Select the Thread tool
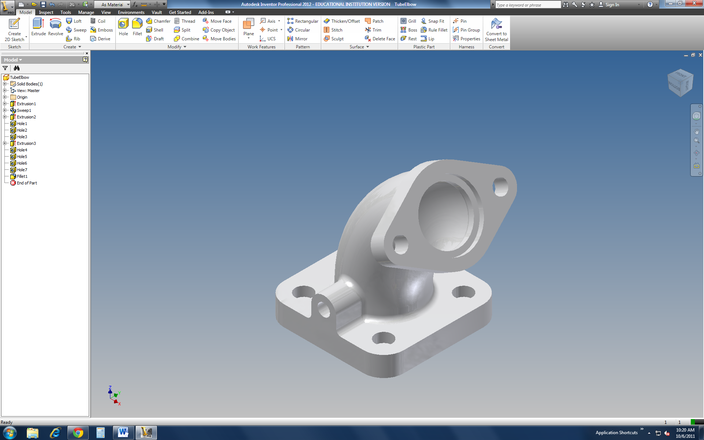This screenshot has width=704, height=440. tap(185, 21)
